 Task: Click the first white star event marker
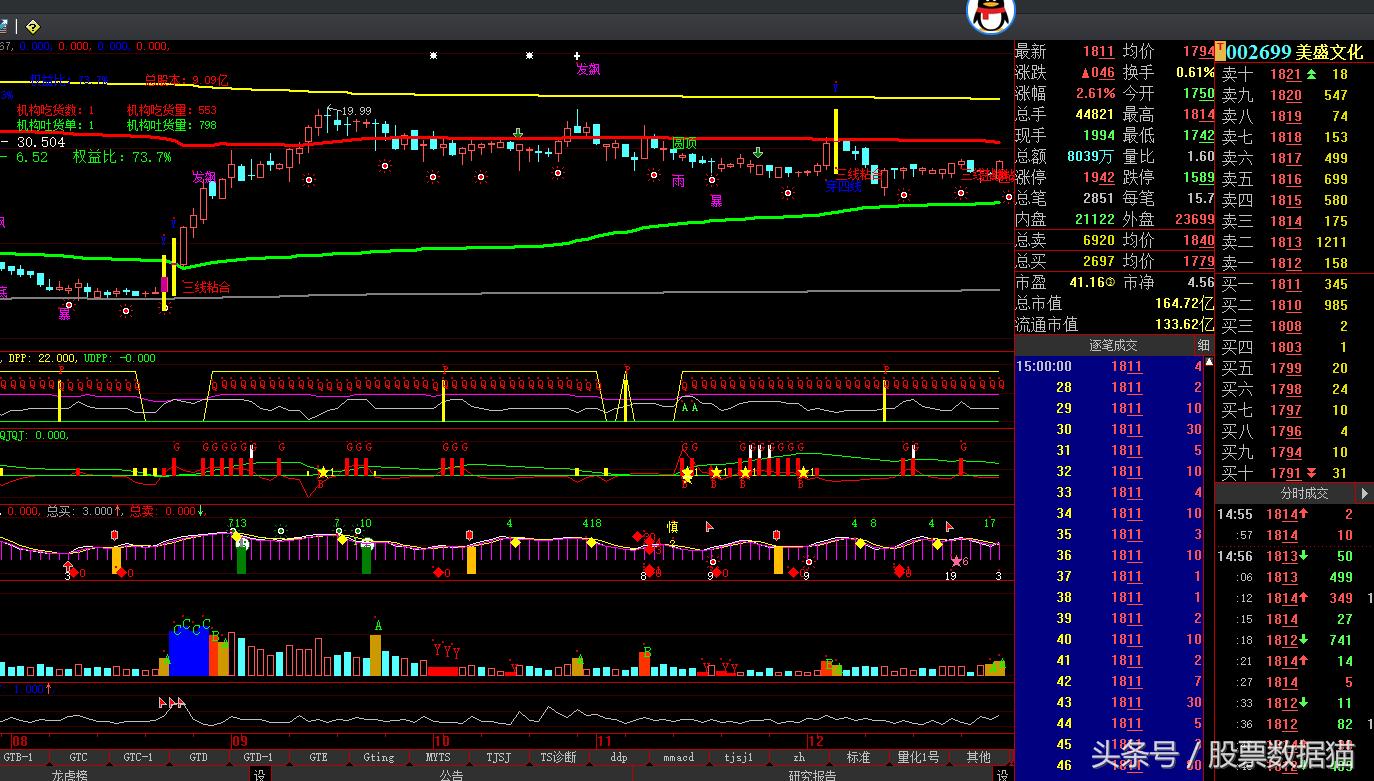click(433, 55)
